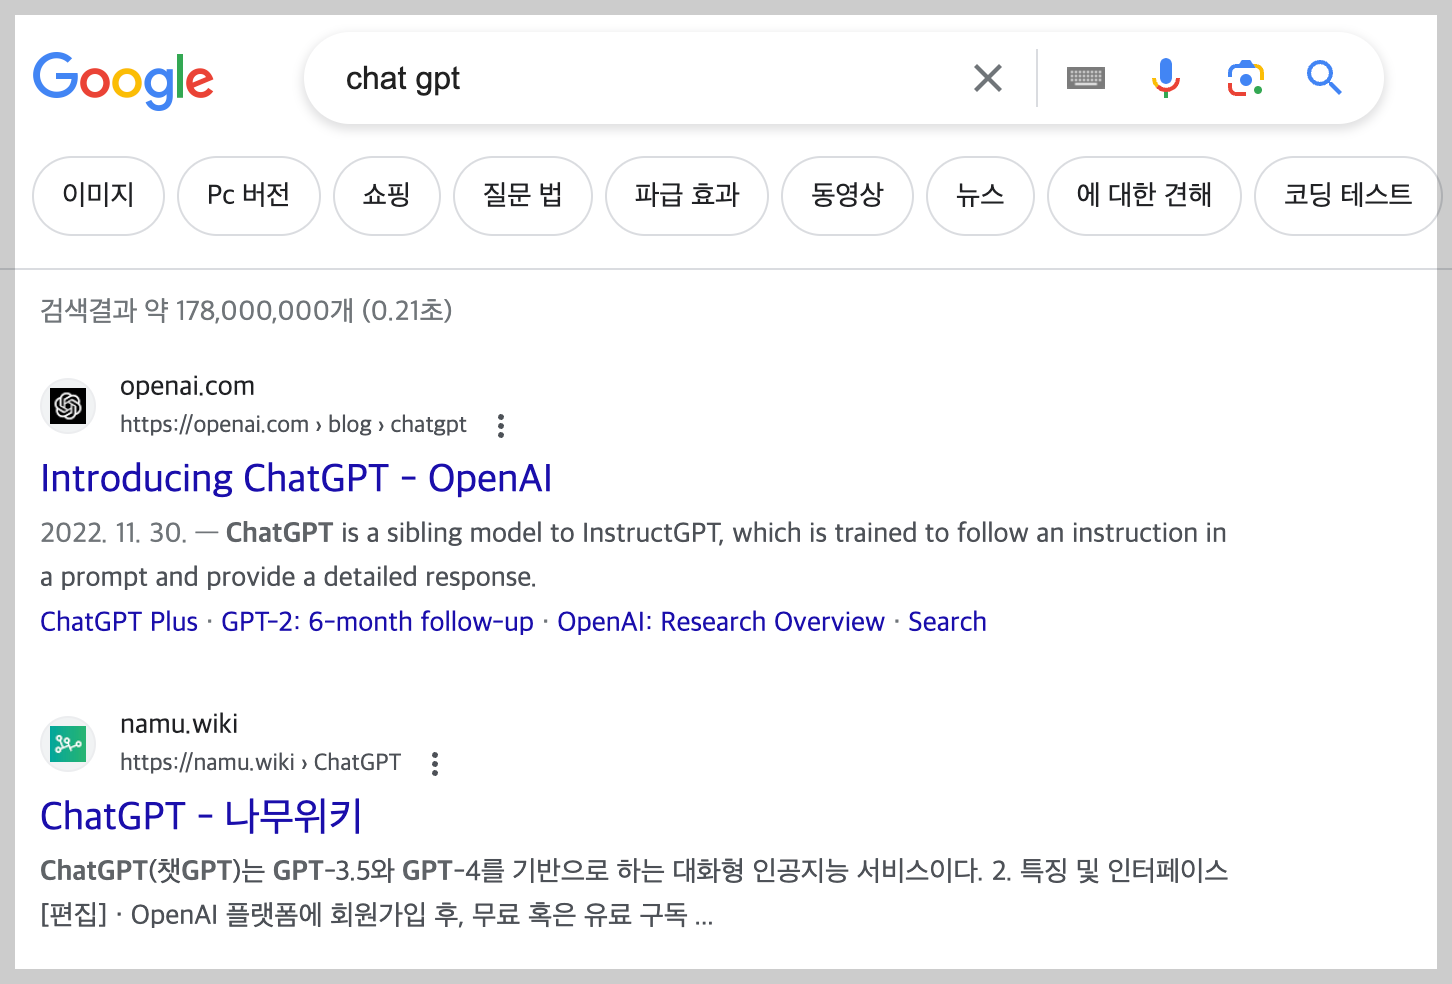Clear the search box with X icon
Screen dimensions: 1452x984
click(987, 78)
